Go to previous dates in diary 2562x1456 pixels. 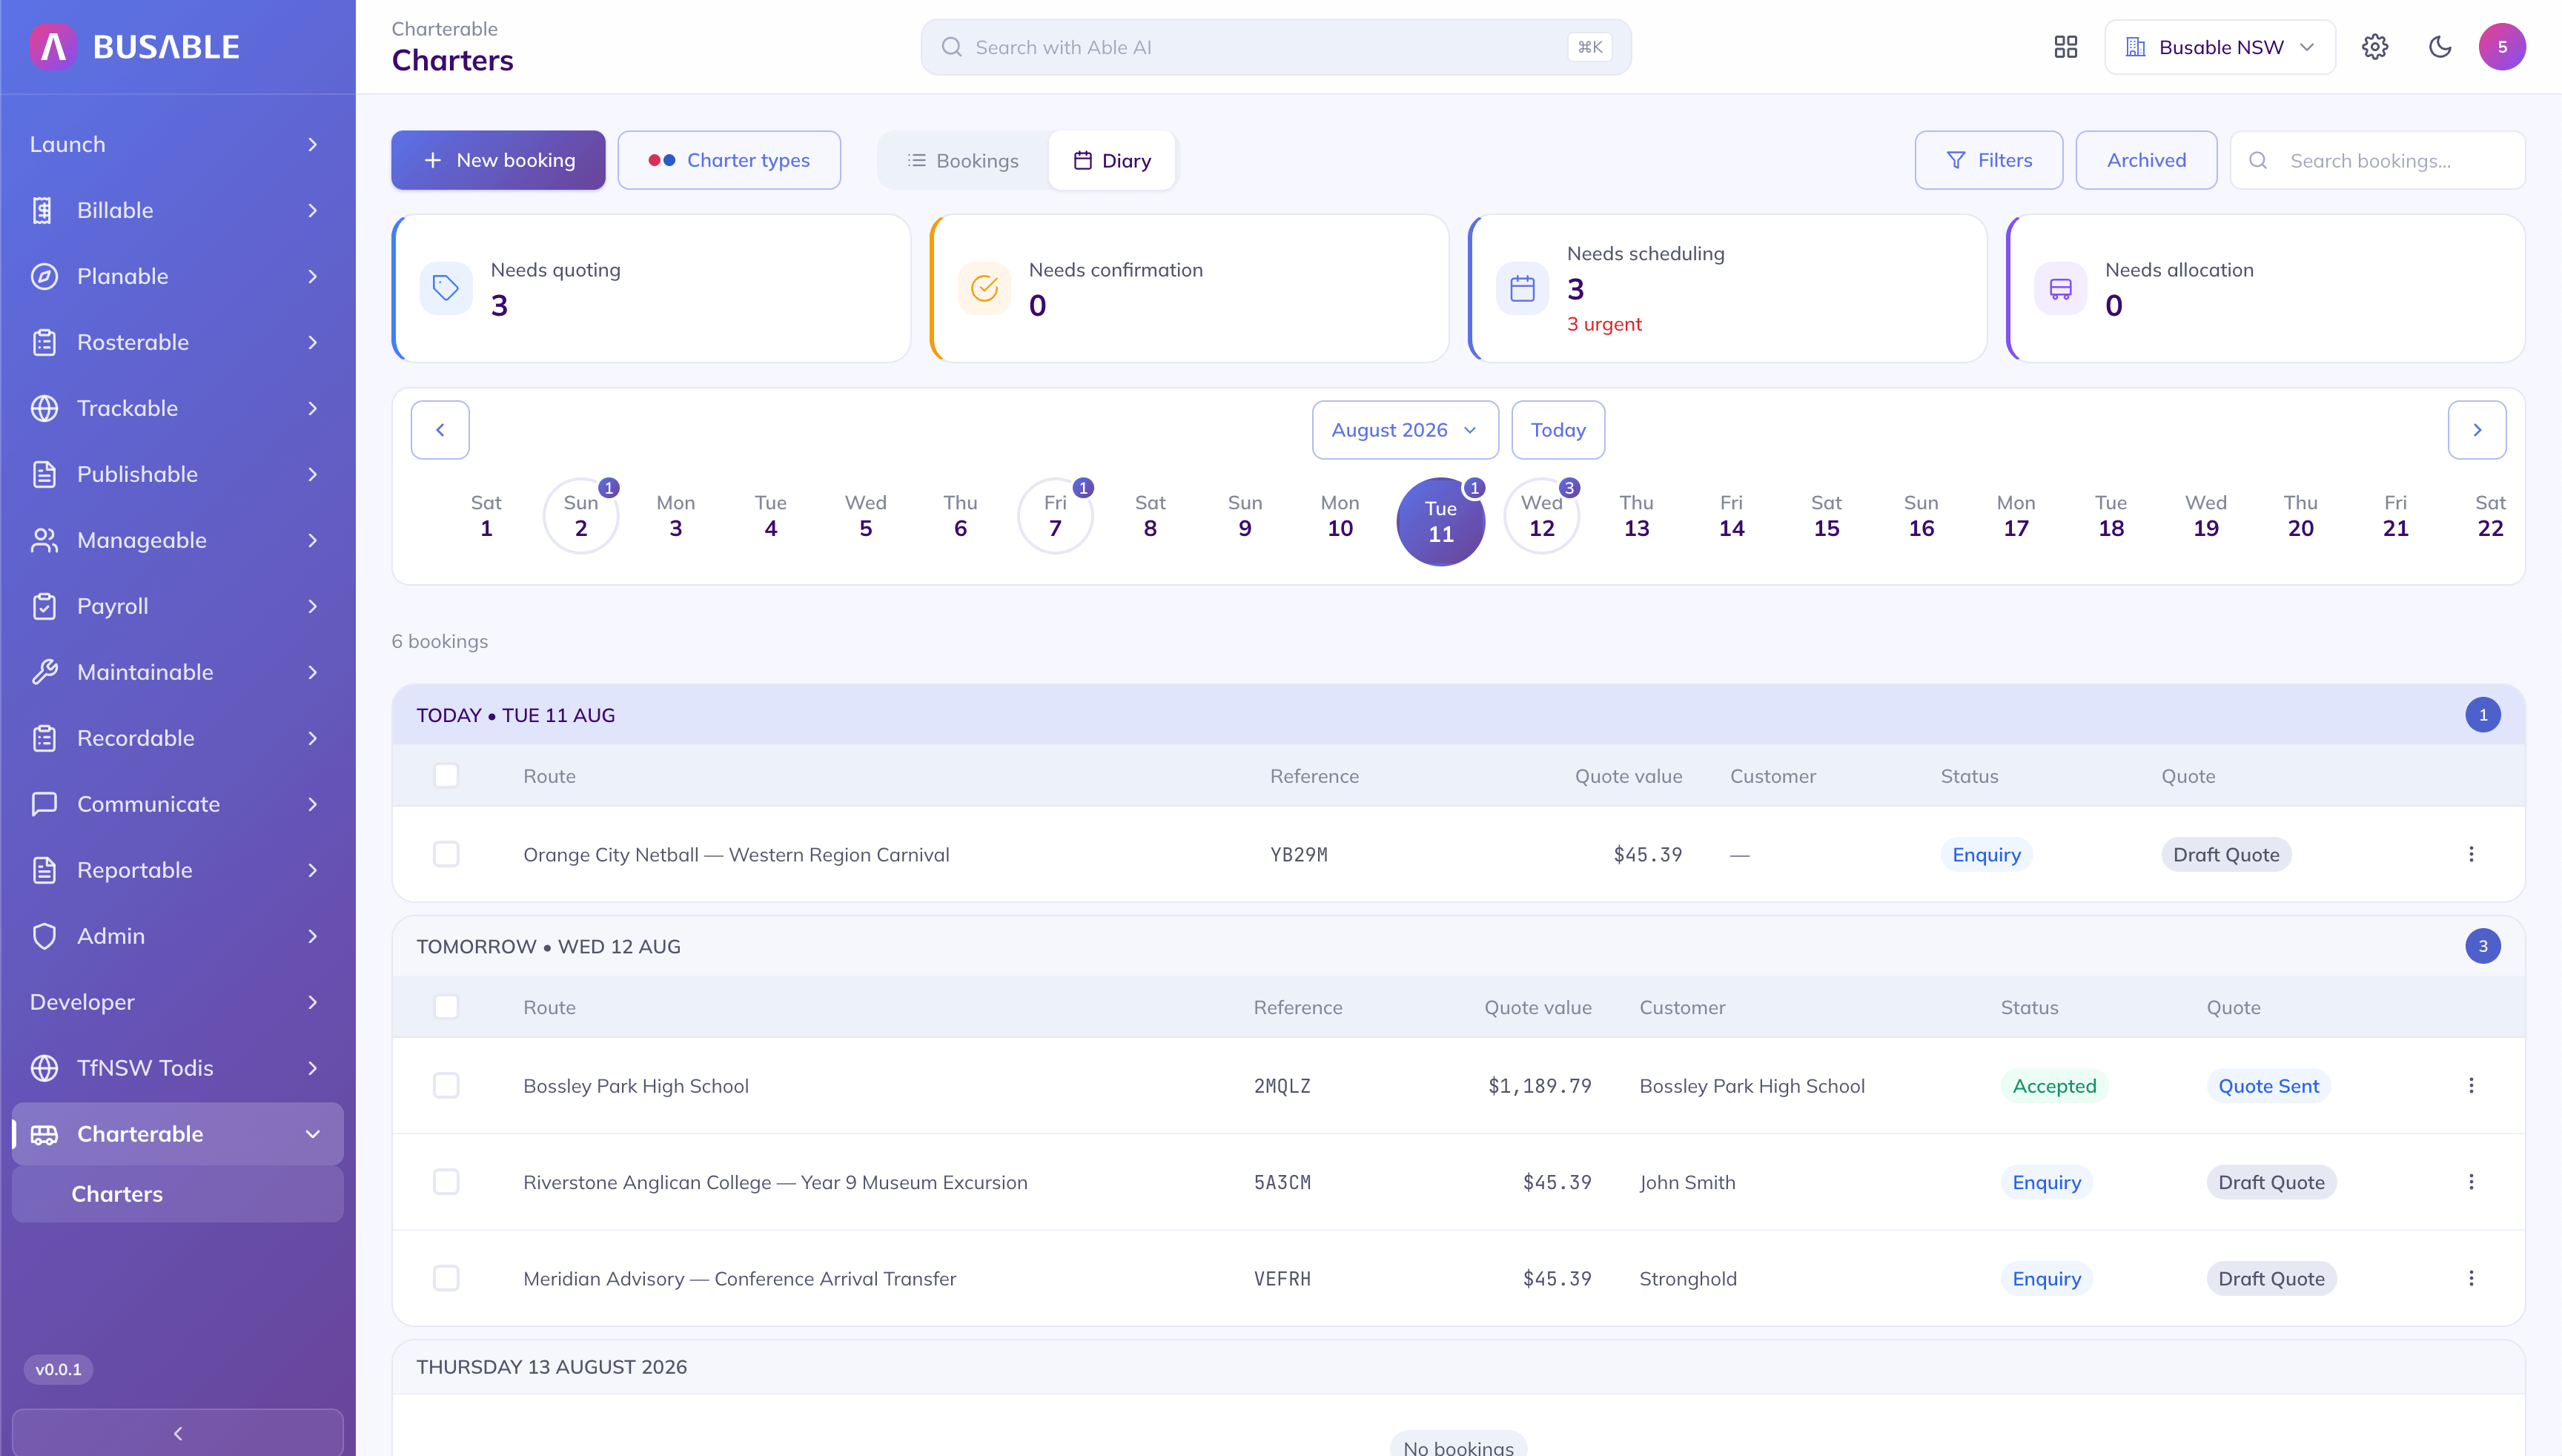click(x=440, y=430)
